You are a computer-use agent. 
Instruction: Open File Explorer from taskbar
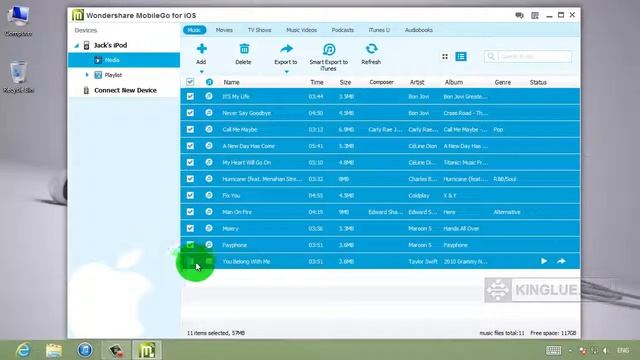(x=54, y=350)
